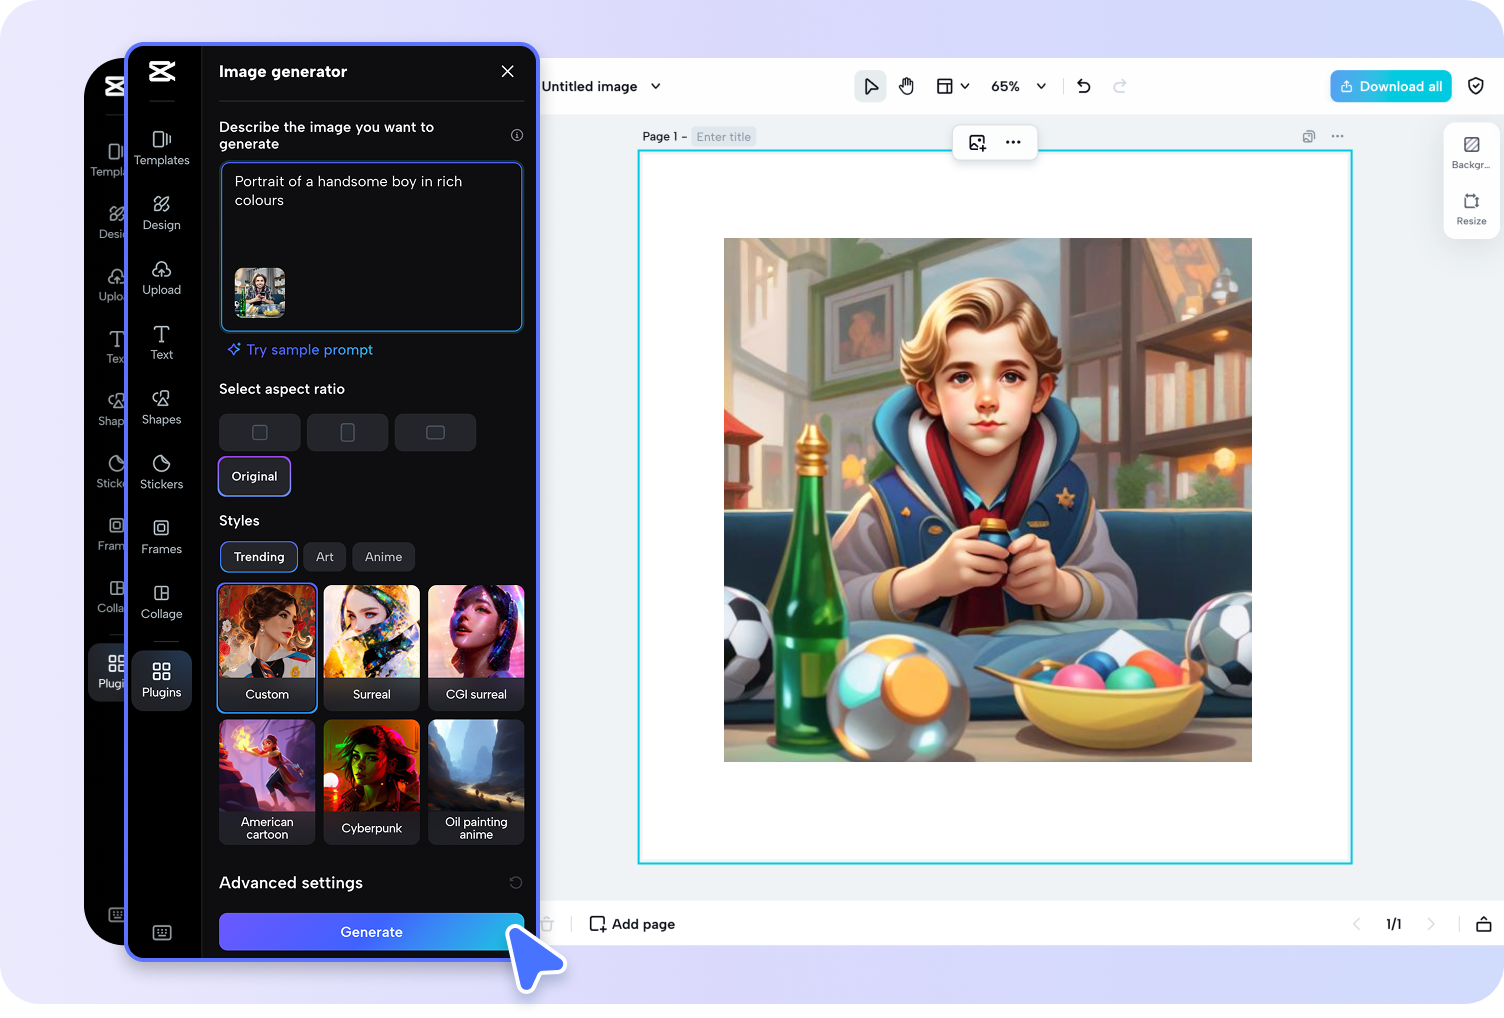Select the hand pan tool
1504x1018 pixels.
coord(907,86)
